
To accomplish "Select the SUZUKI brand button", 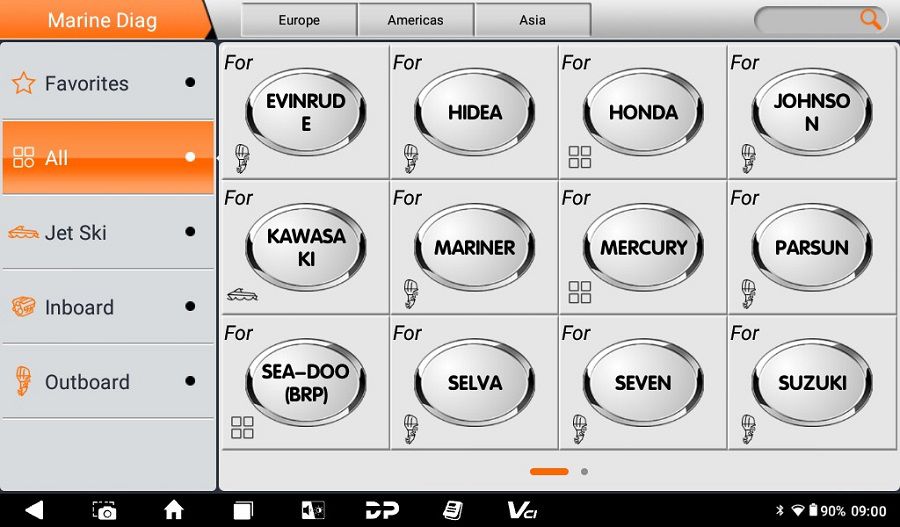I will (812, 382).
